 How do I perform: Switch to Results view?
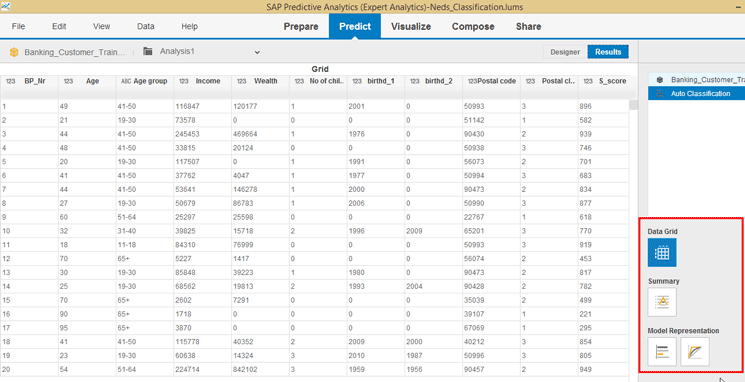608,52
